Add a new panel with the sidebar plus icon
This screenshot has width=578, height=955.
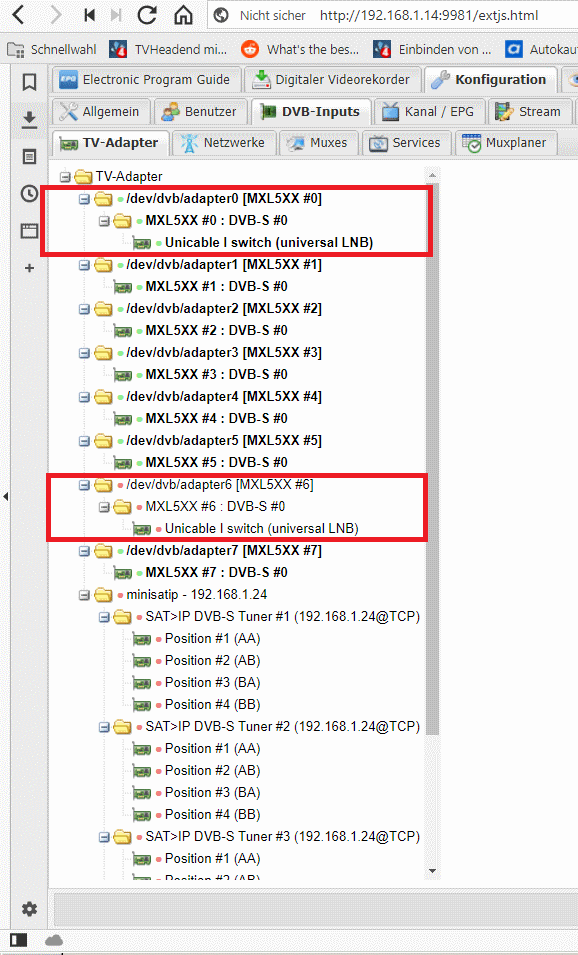(x=29, y=268)
